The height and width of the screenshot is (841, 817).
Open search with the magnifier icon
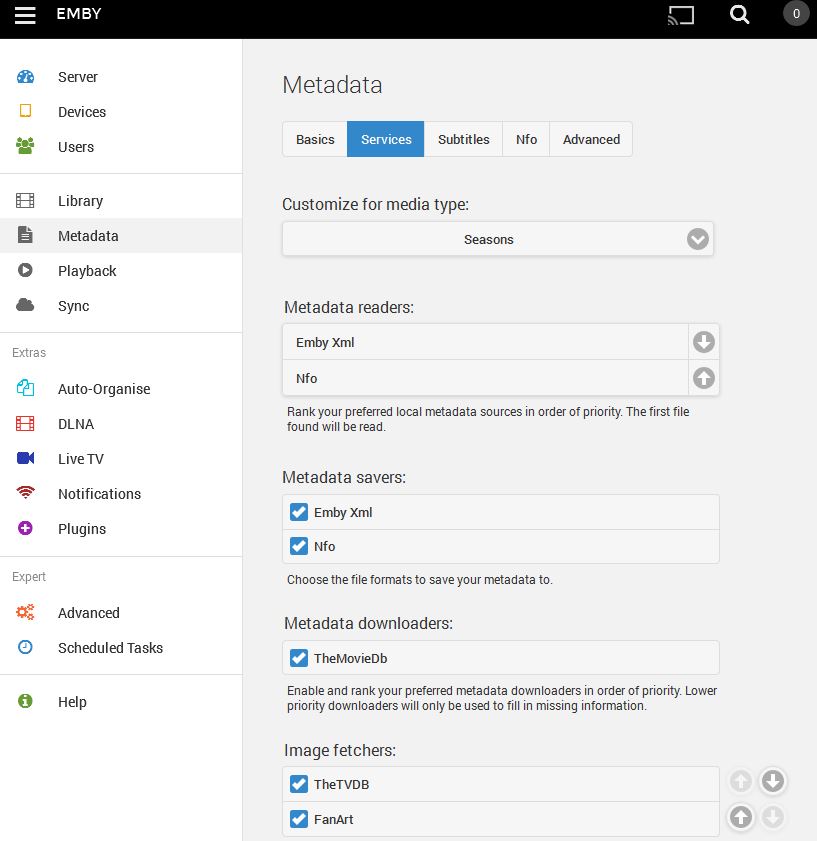[x=739, y=15]
